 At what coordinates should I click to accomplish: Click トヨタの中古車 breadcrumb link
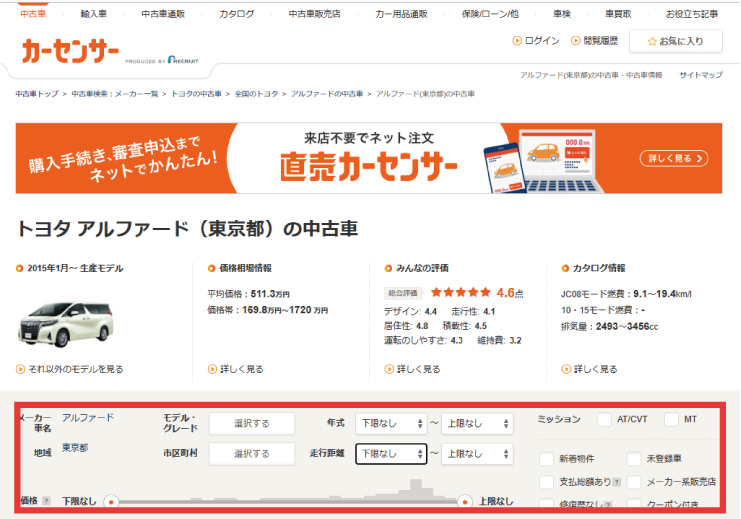(x=196, y=94)
